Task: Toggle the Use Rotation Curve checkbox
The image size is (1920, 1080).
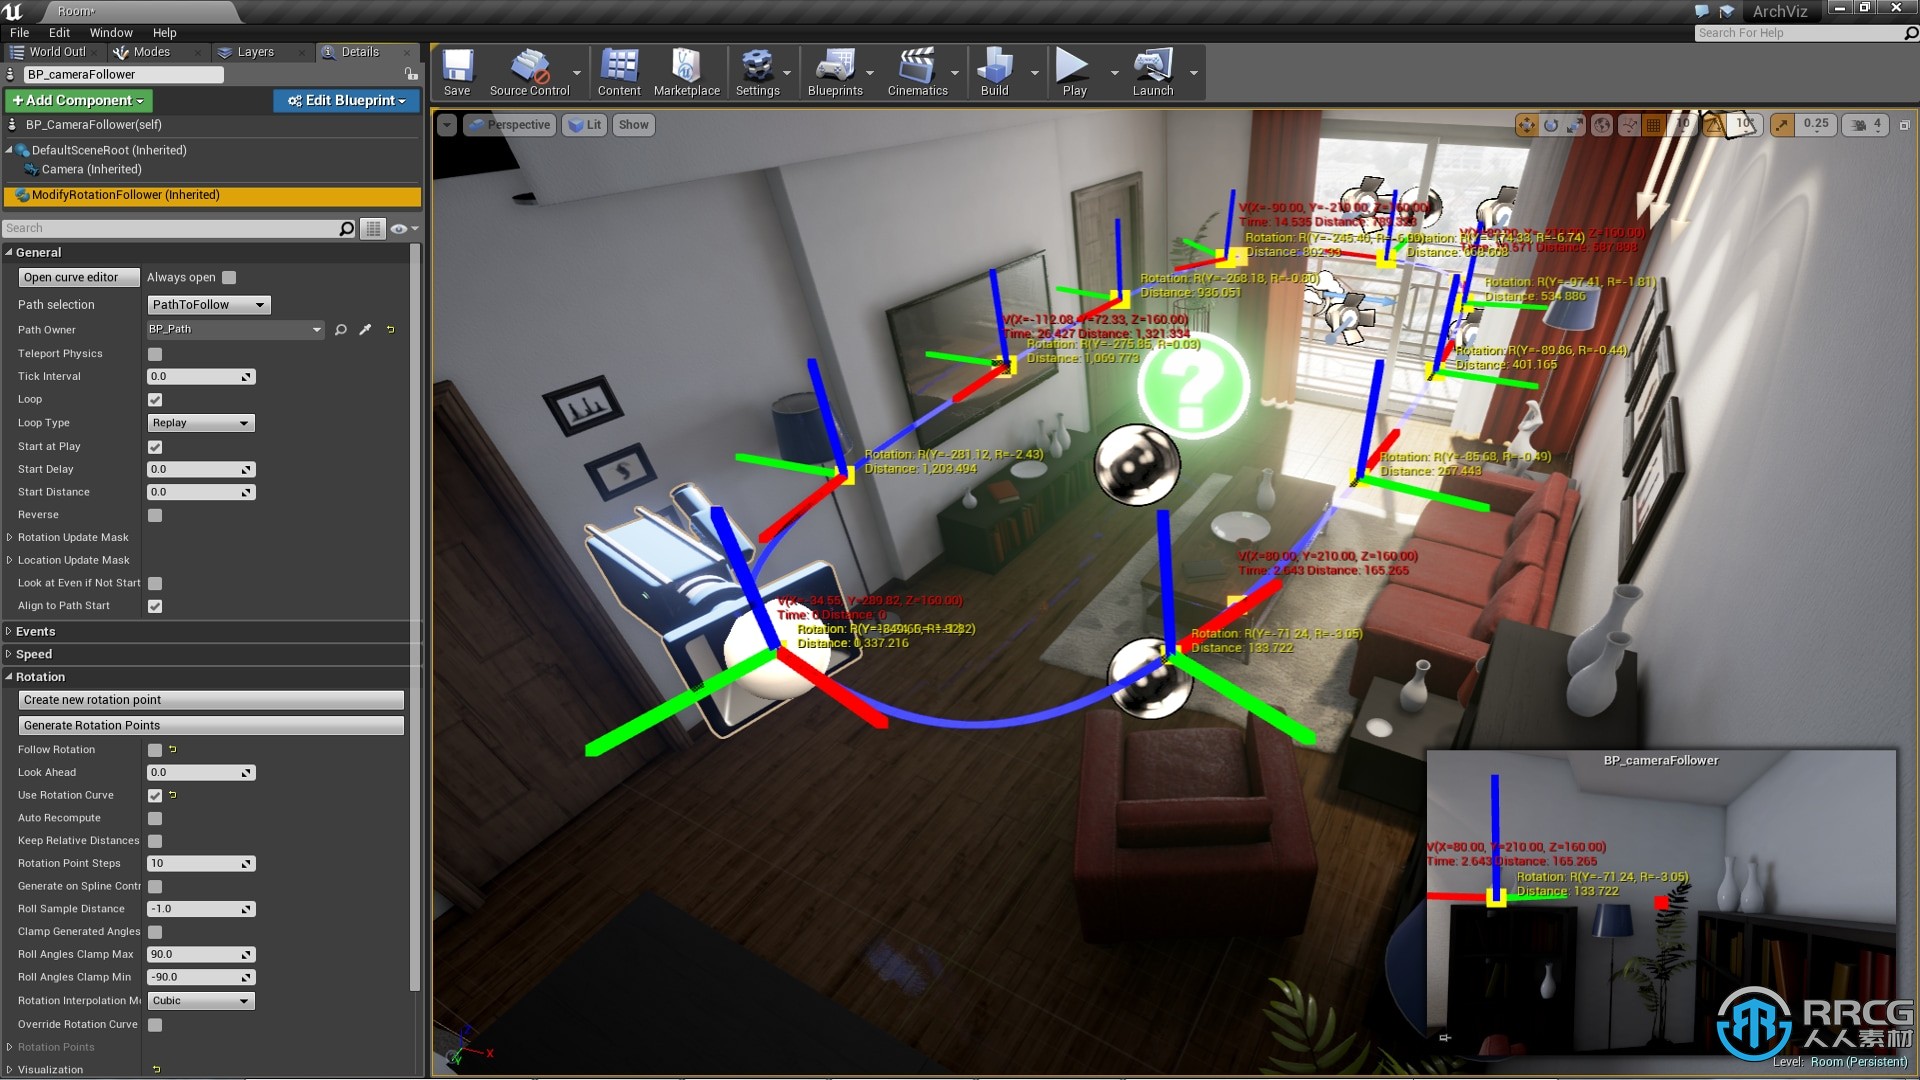Action: tap(154, 795)
